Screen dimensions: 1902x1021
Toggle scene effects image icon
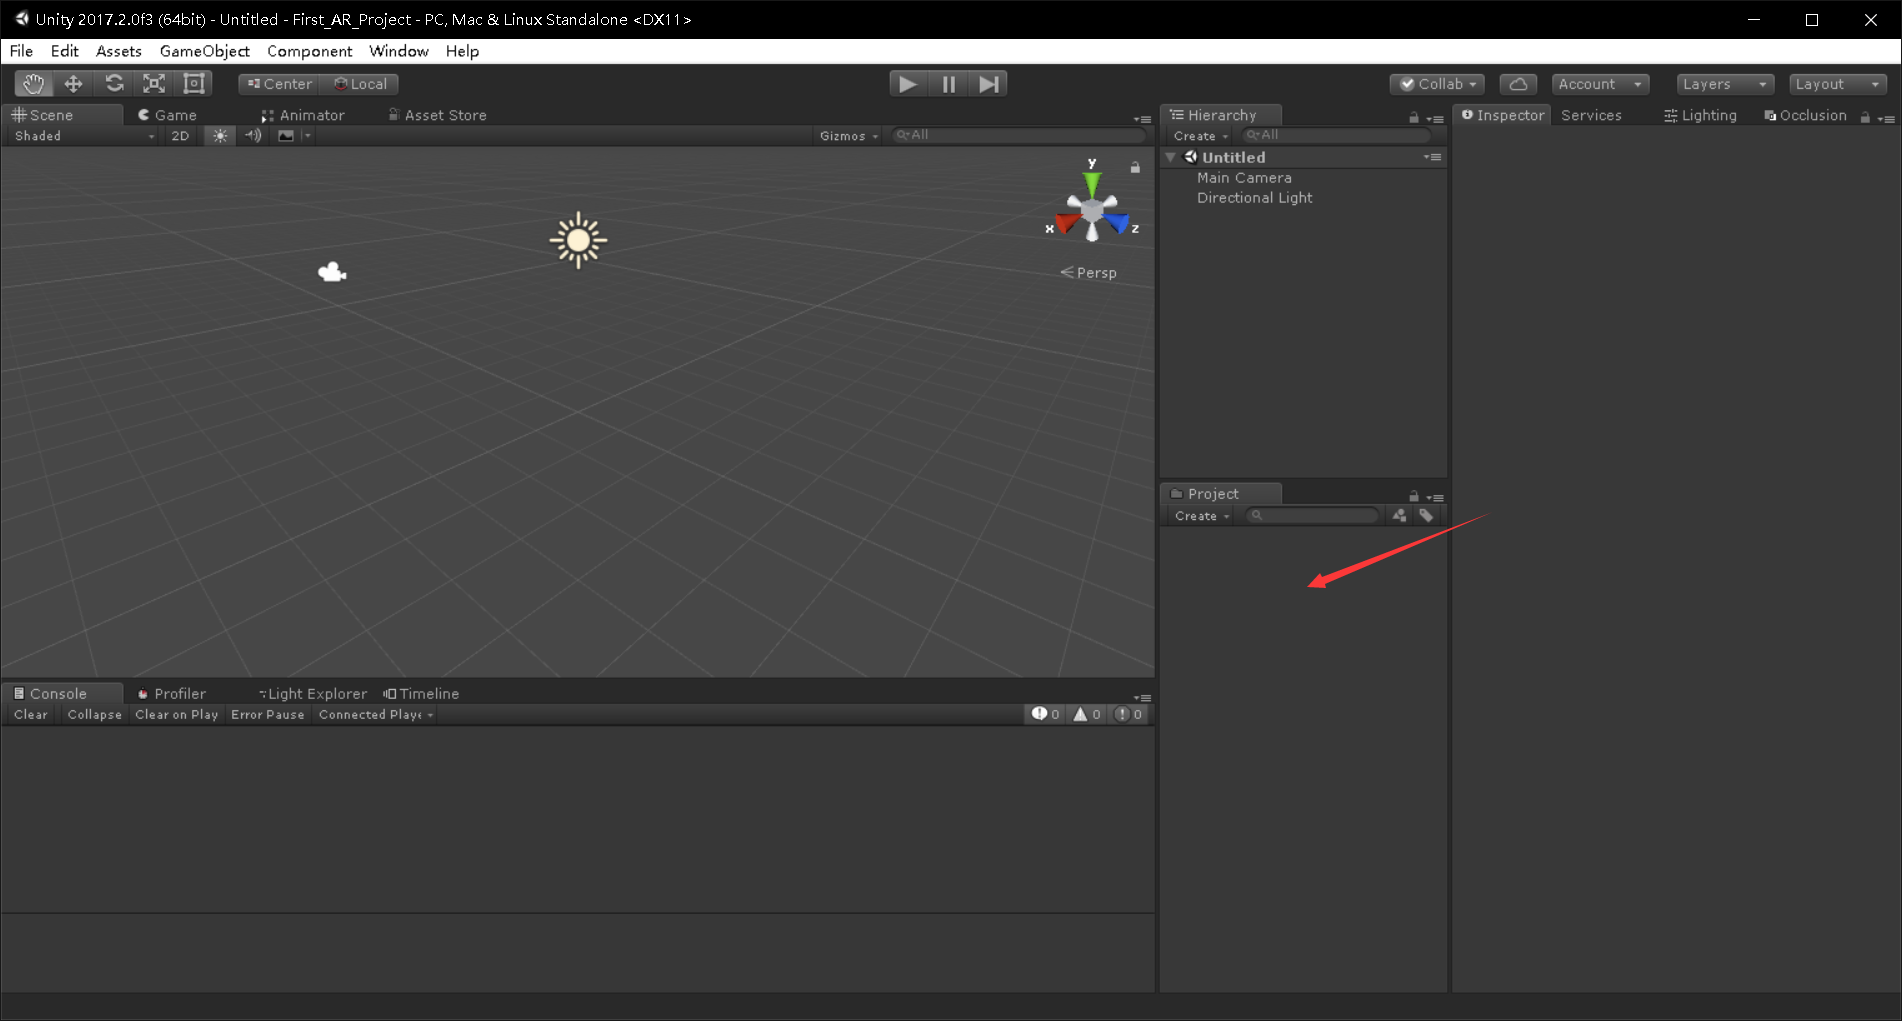(x=286, y=136)
